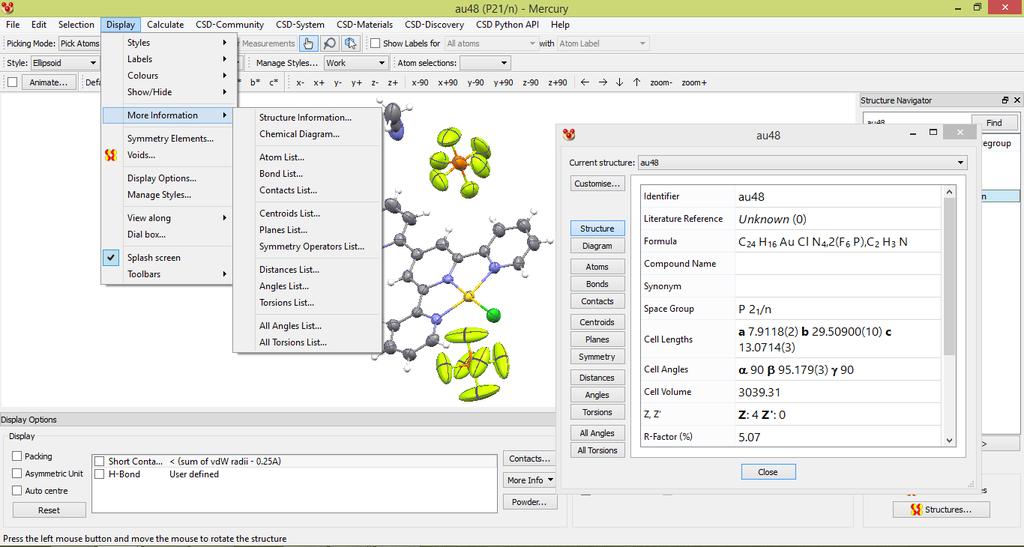
Task: Enable the Packing checkbox
Action: pyautogui.click(x=18, y=456)
